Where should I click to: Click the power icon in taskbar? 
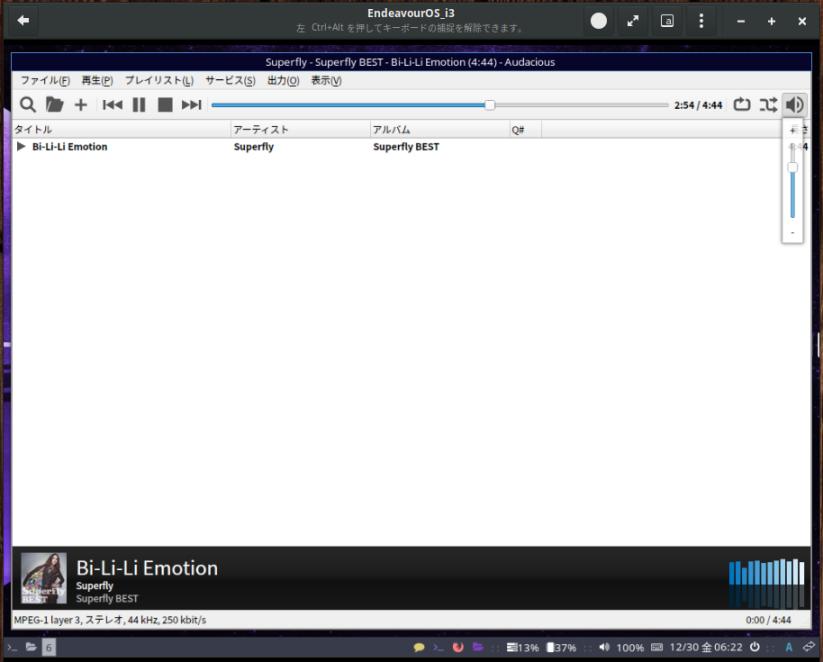[755, 647]
